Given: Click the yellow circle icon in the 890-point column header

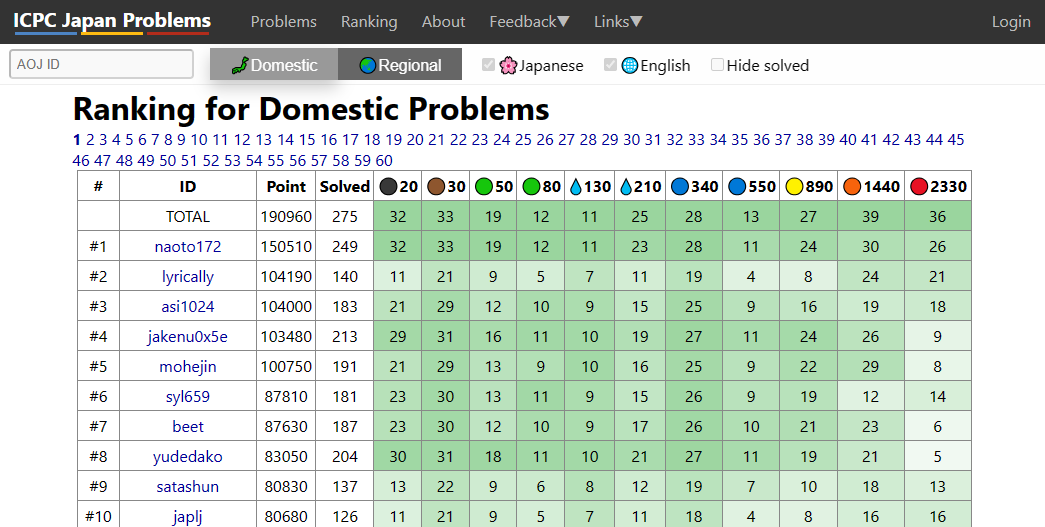Looking at the screenshot, I should coord(794,187).
